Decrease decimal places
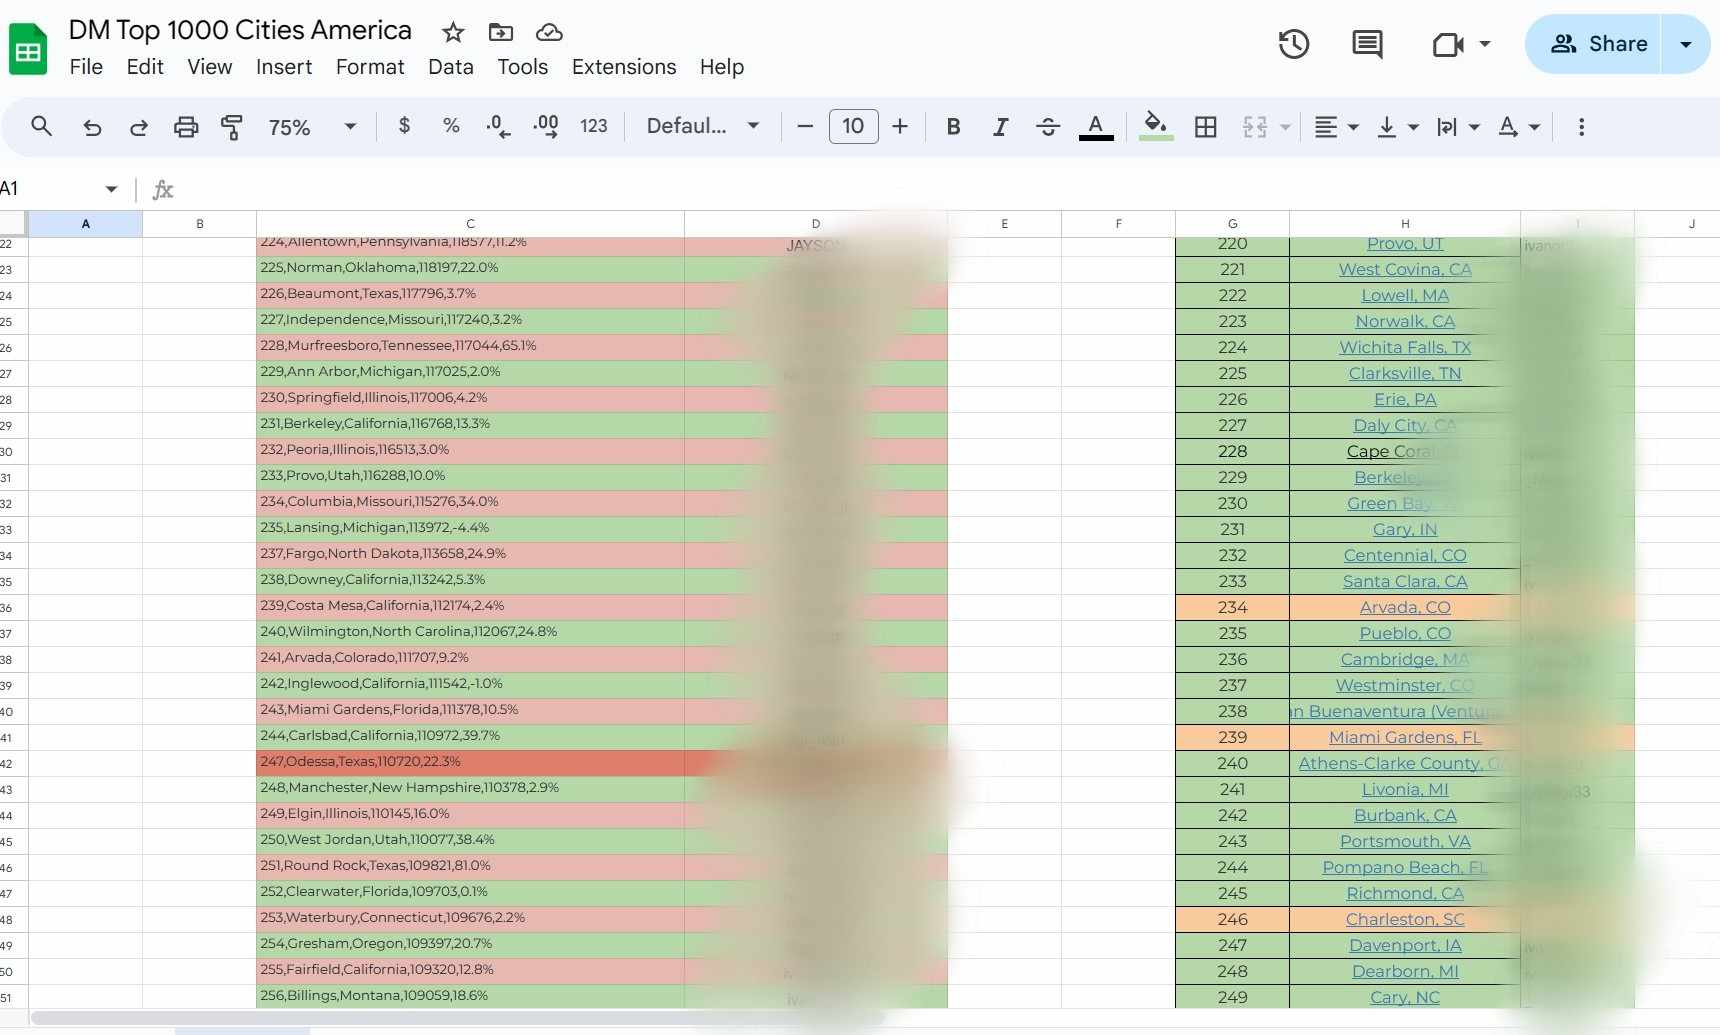1720x1035 pixels. click(498, 126)
